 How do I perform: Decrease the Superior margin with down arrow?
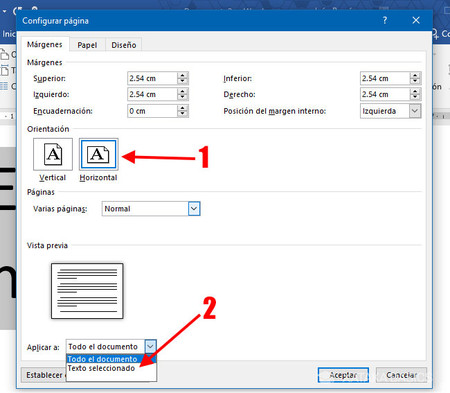point(183,81)
